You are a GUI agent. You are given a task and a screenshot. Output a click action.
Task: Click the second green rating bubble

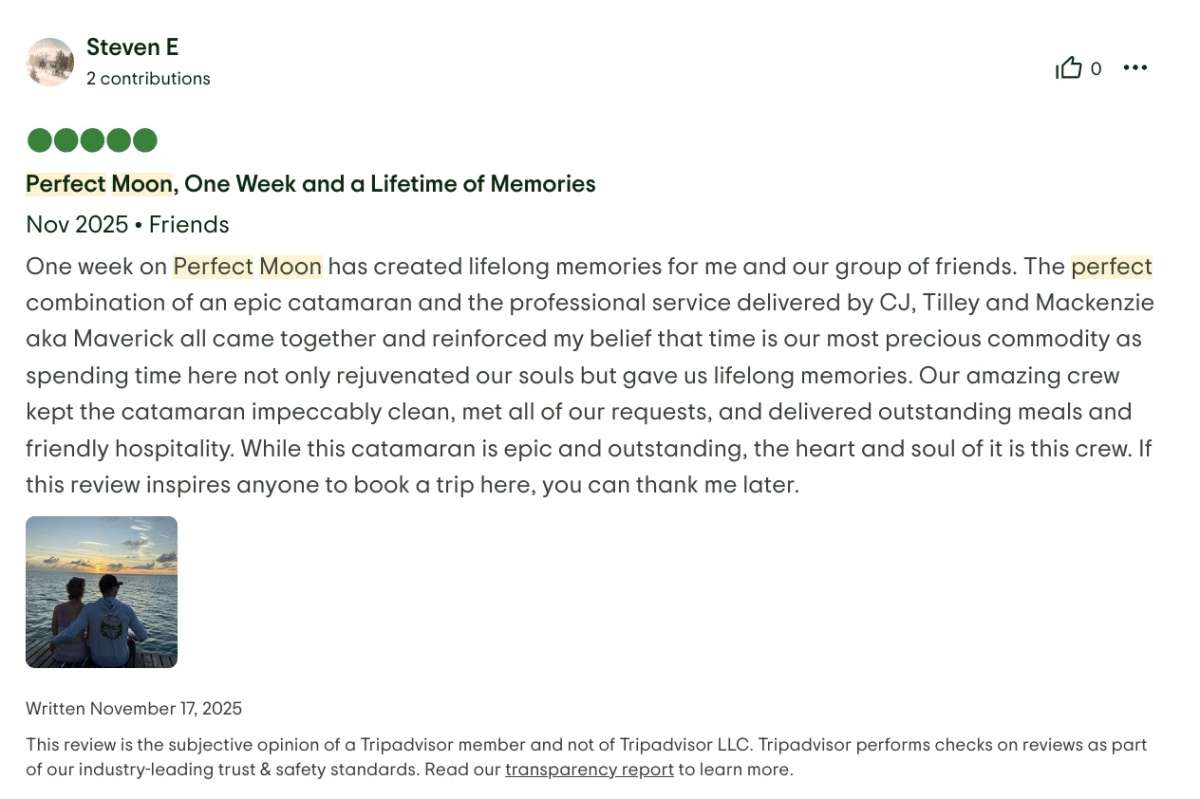click(66, 140)
